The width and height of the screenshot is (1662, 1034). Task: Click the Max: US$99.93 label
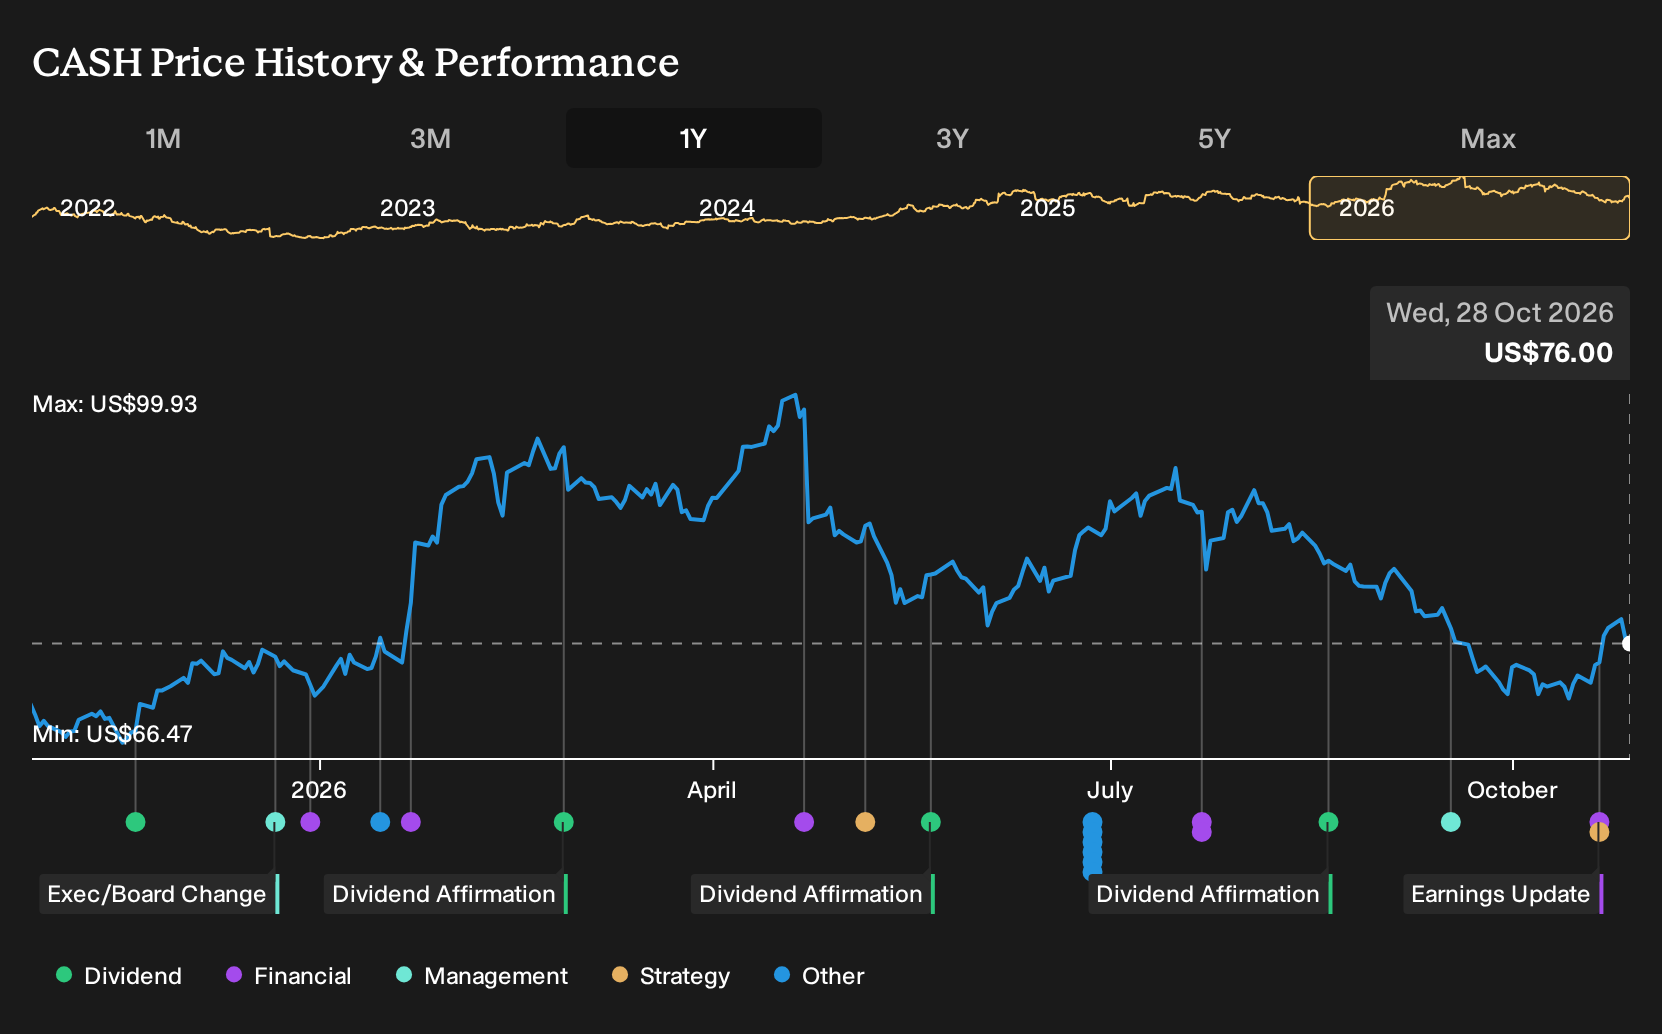point(115,404)
